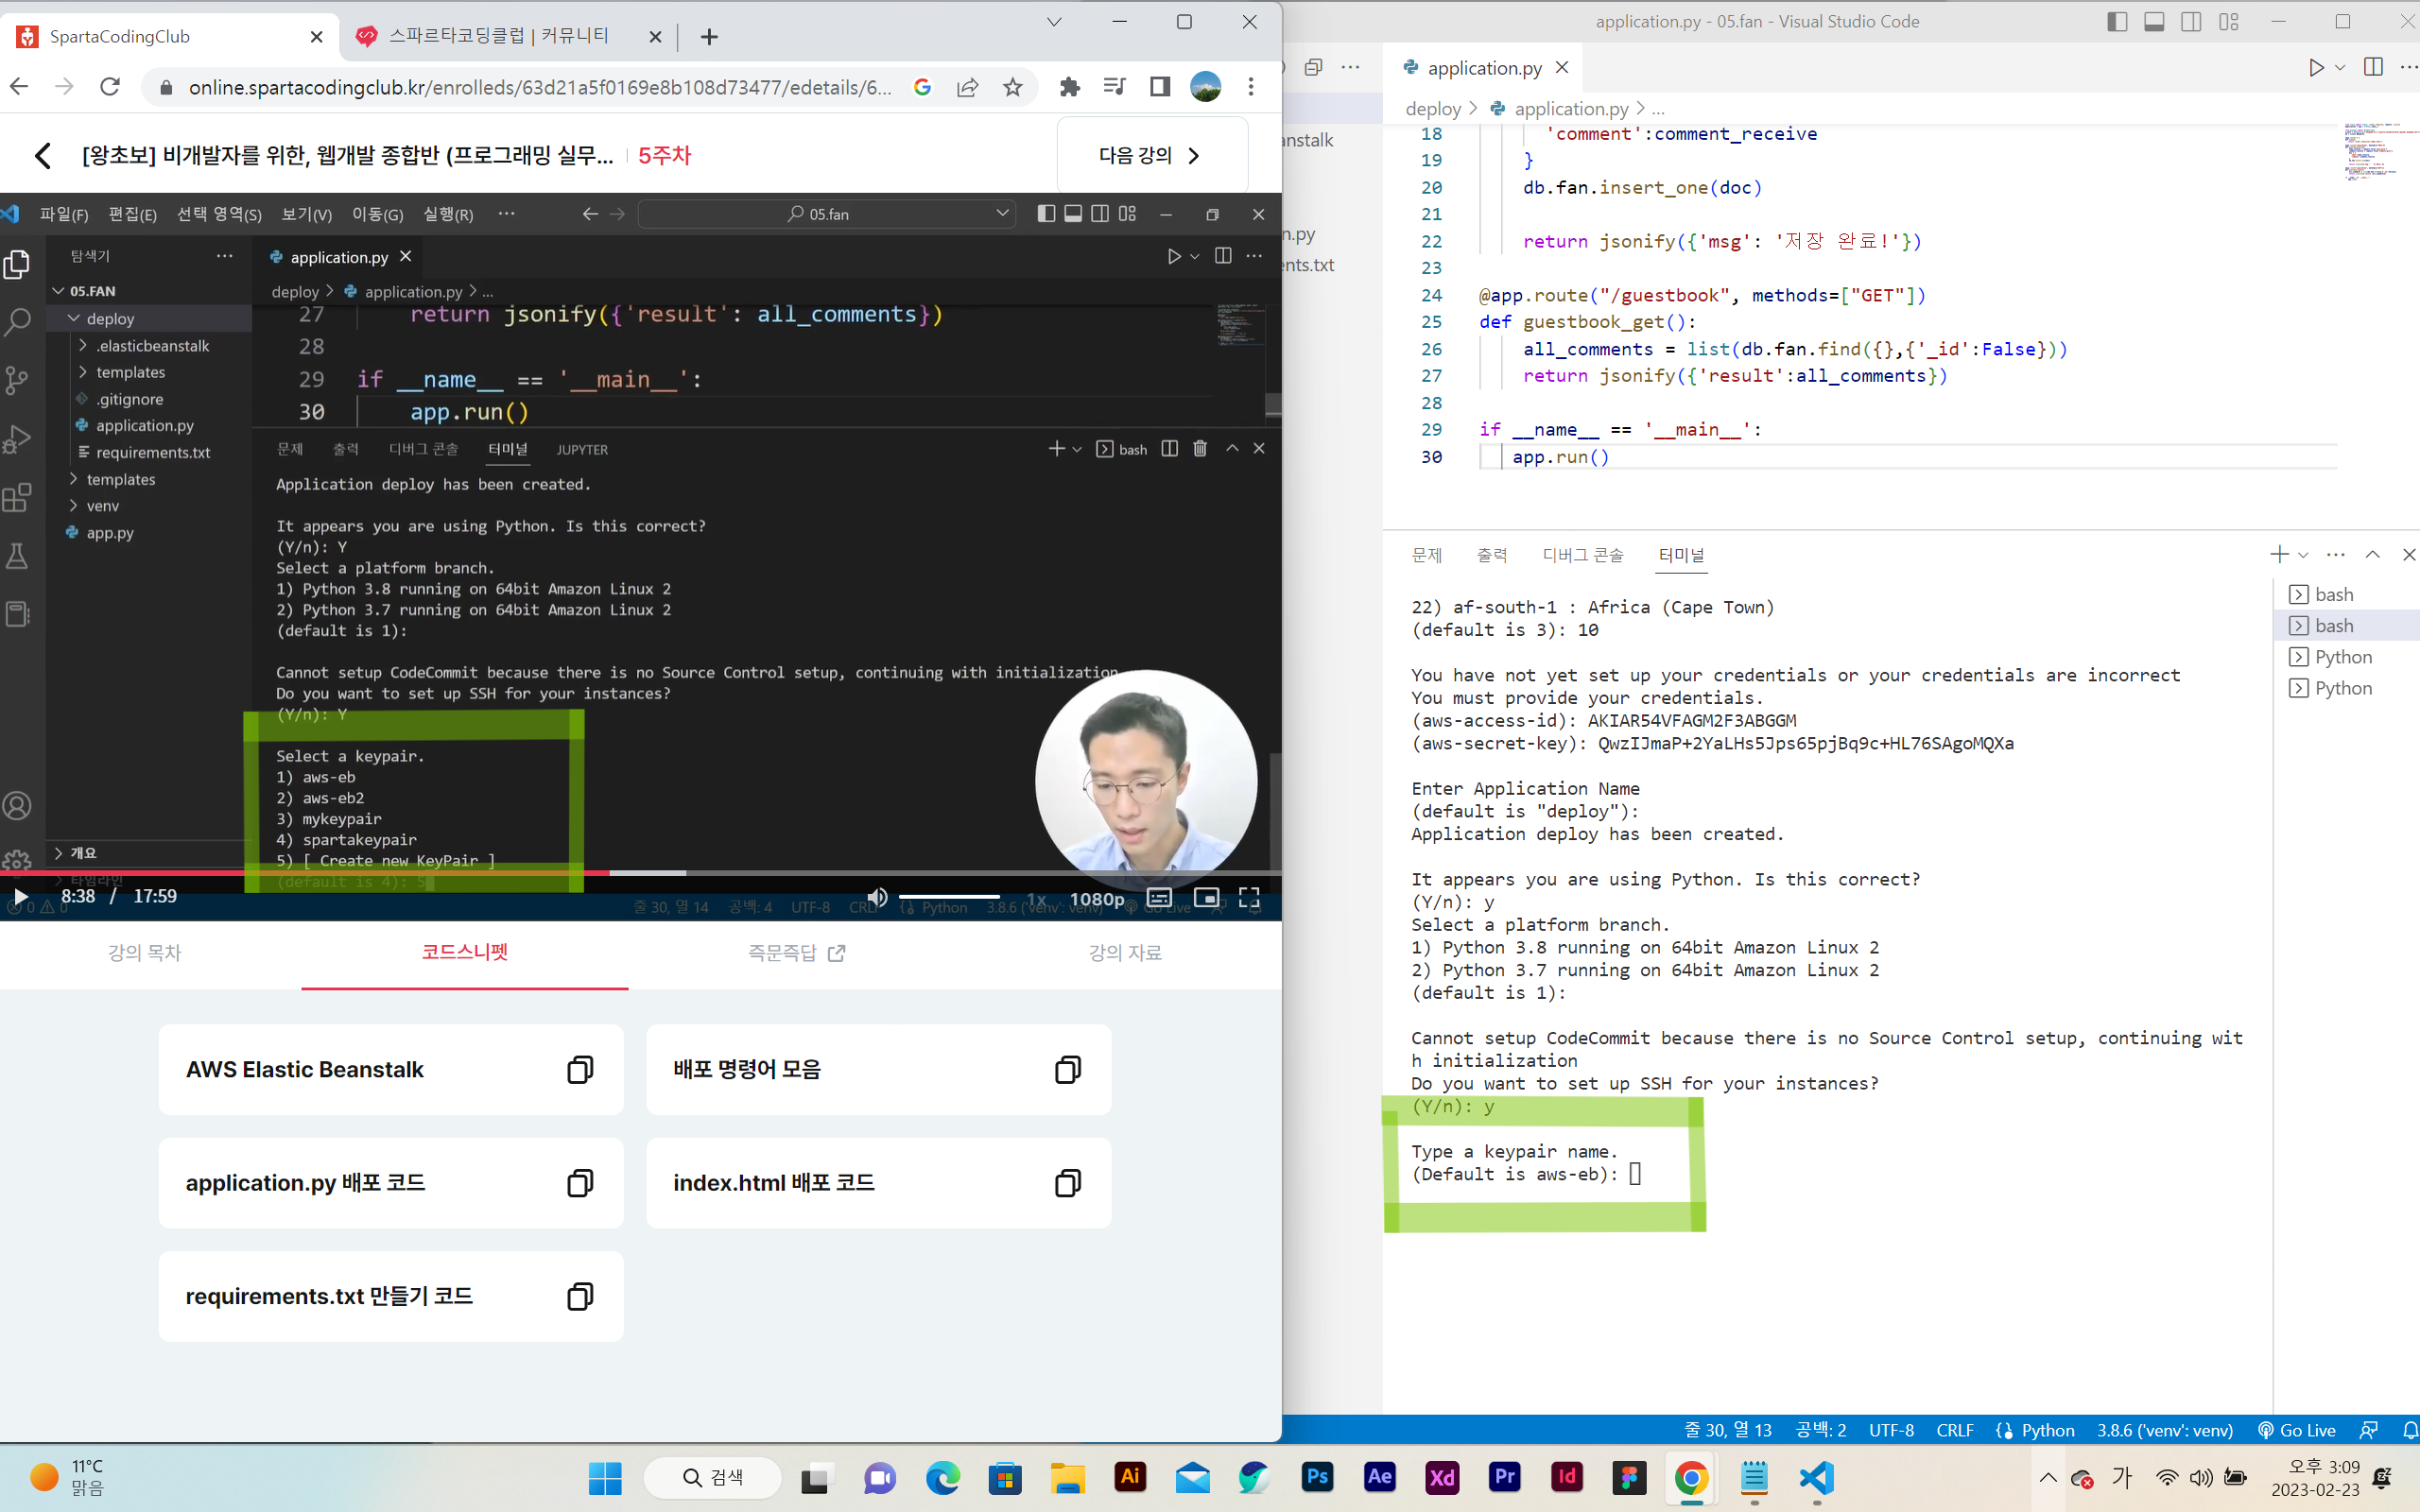2420x1512 pixels.
Task: Open the Chrome three-dot menu
Action: click(x=1251, y=87)
